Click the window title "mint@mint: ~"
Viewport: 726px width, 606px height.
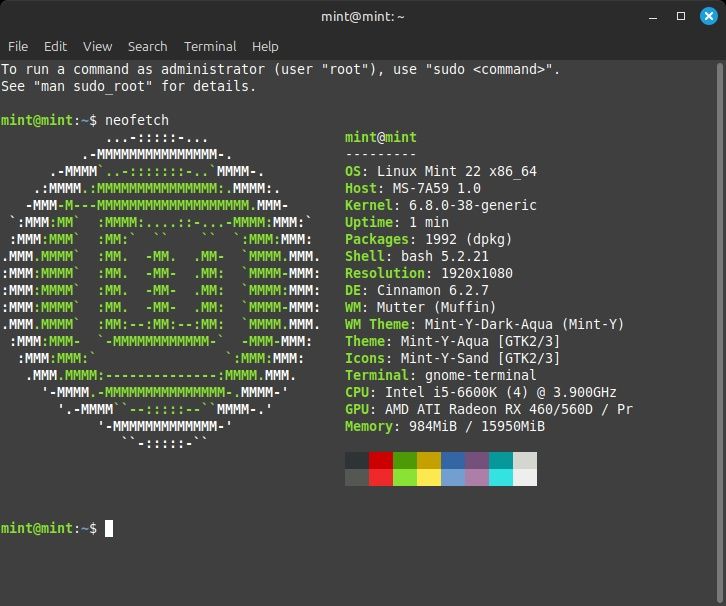363,17
